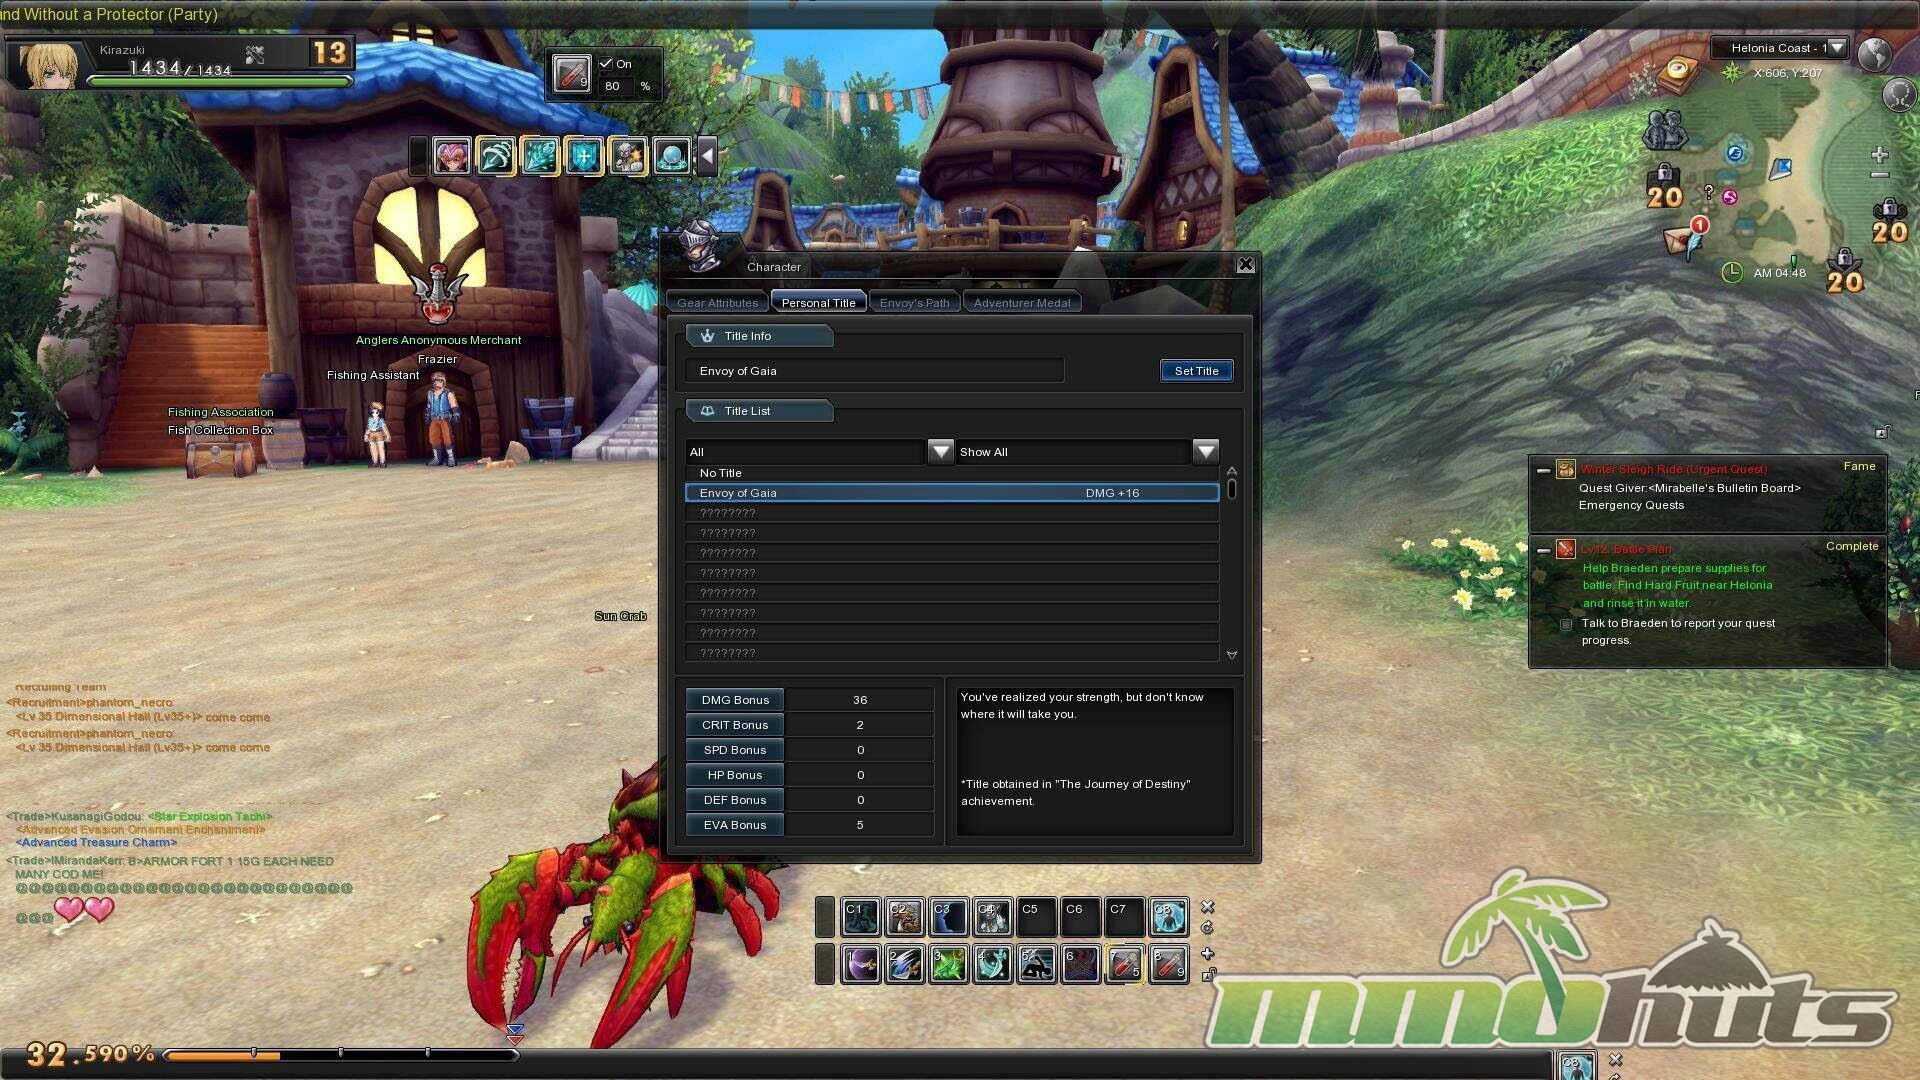Click the pink-haired character buff icon
This screenshot has height=1080, width=1920.
[x=452, y=156]
